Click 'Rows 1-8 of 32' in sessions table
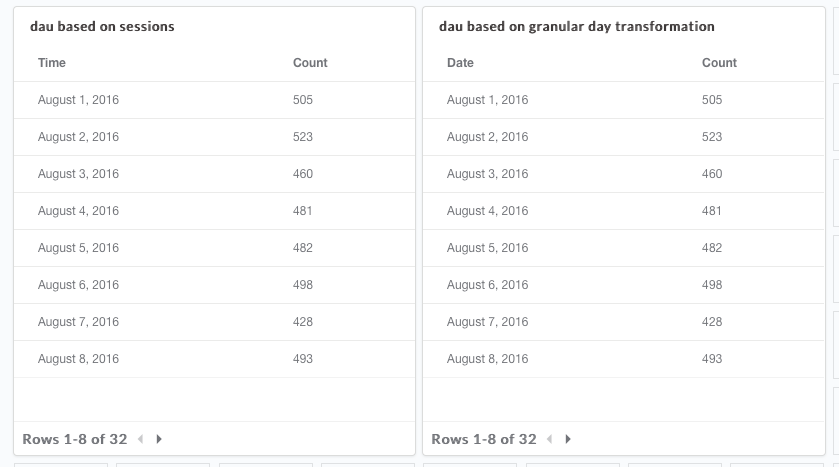The width and height of the screenshot is (839, 467). click(x=75, y=439)
